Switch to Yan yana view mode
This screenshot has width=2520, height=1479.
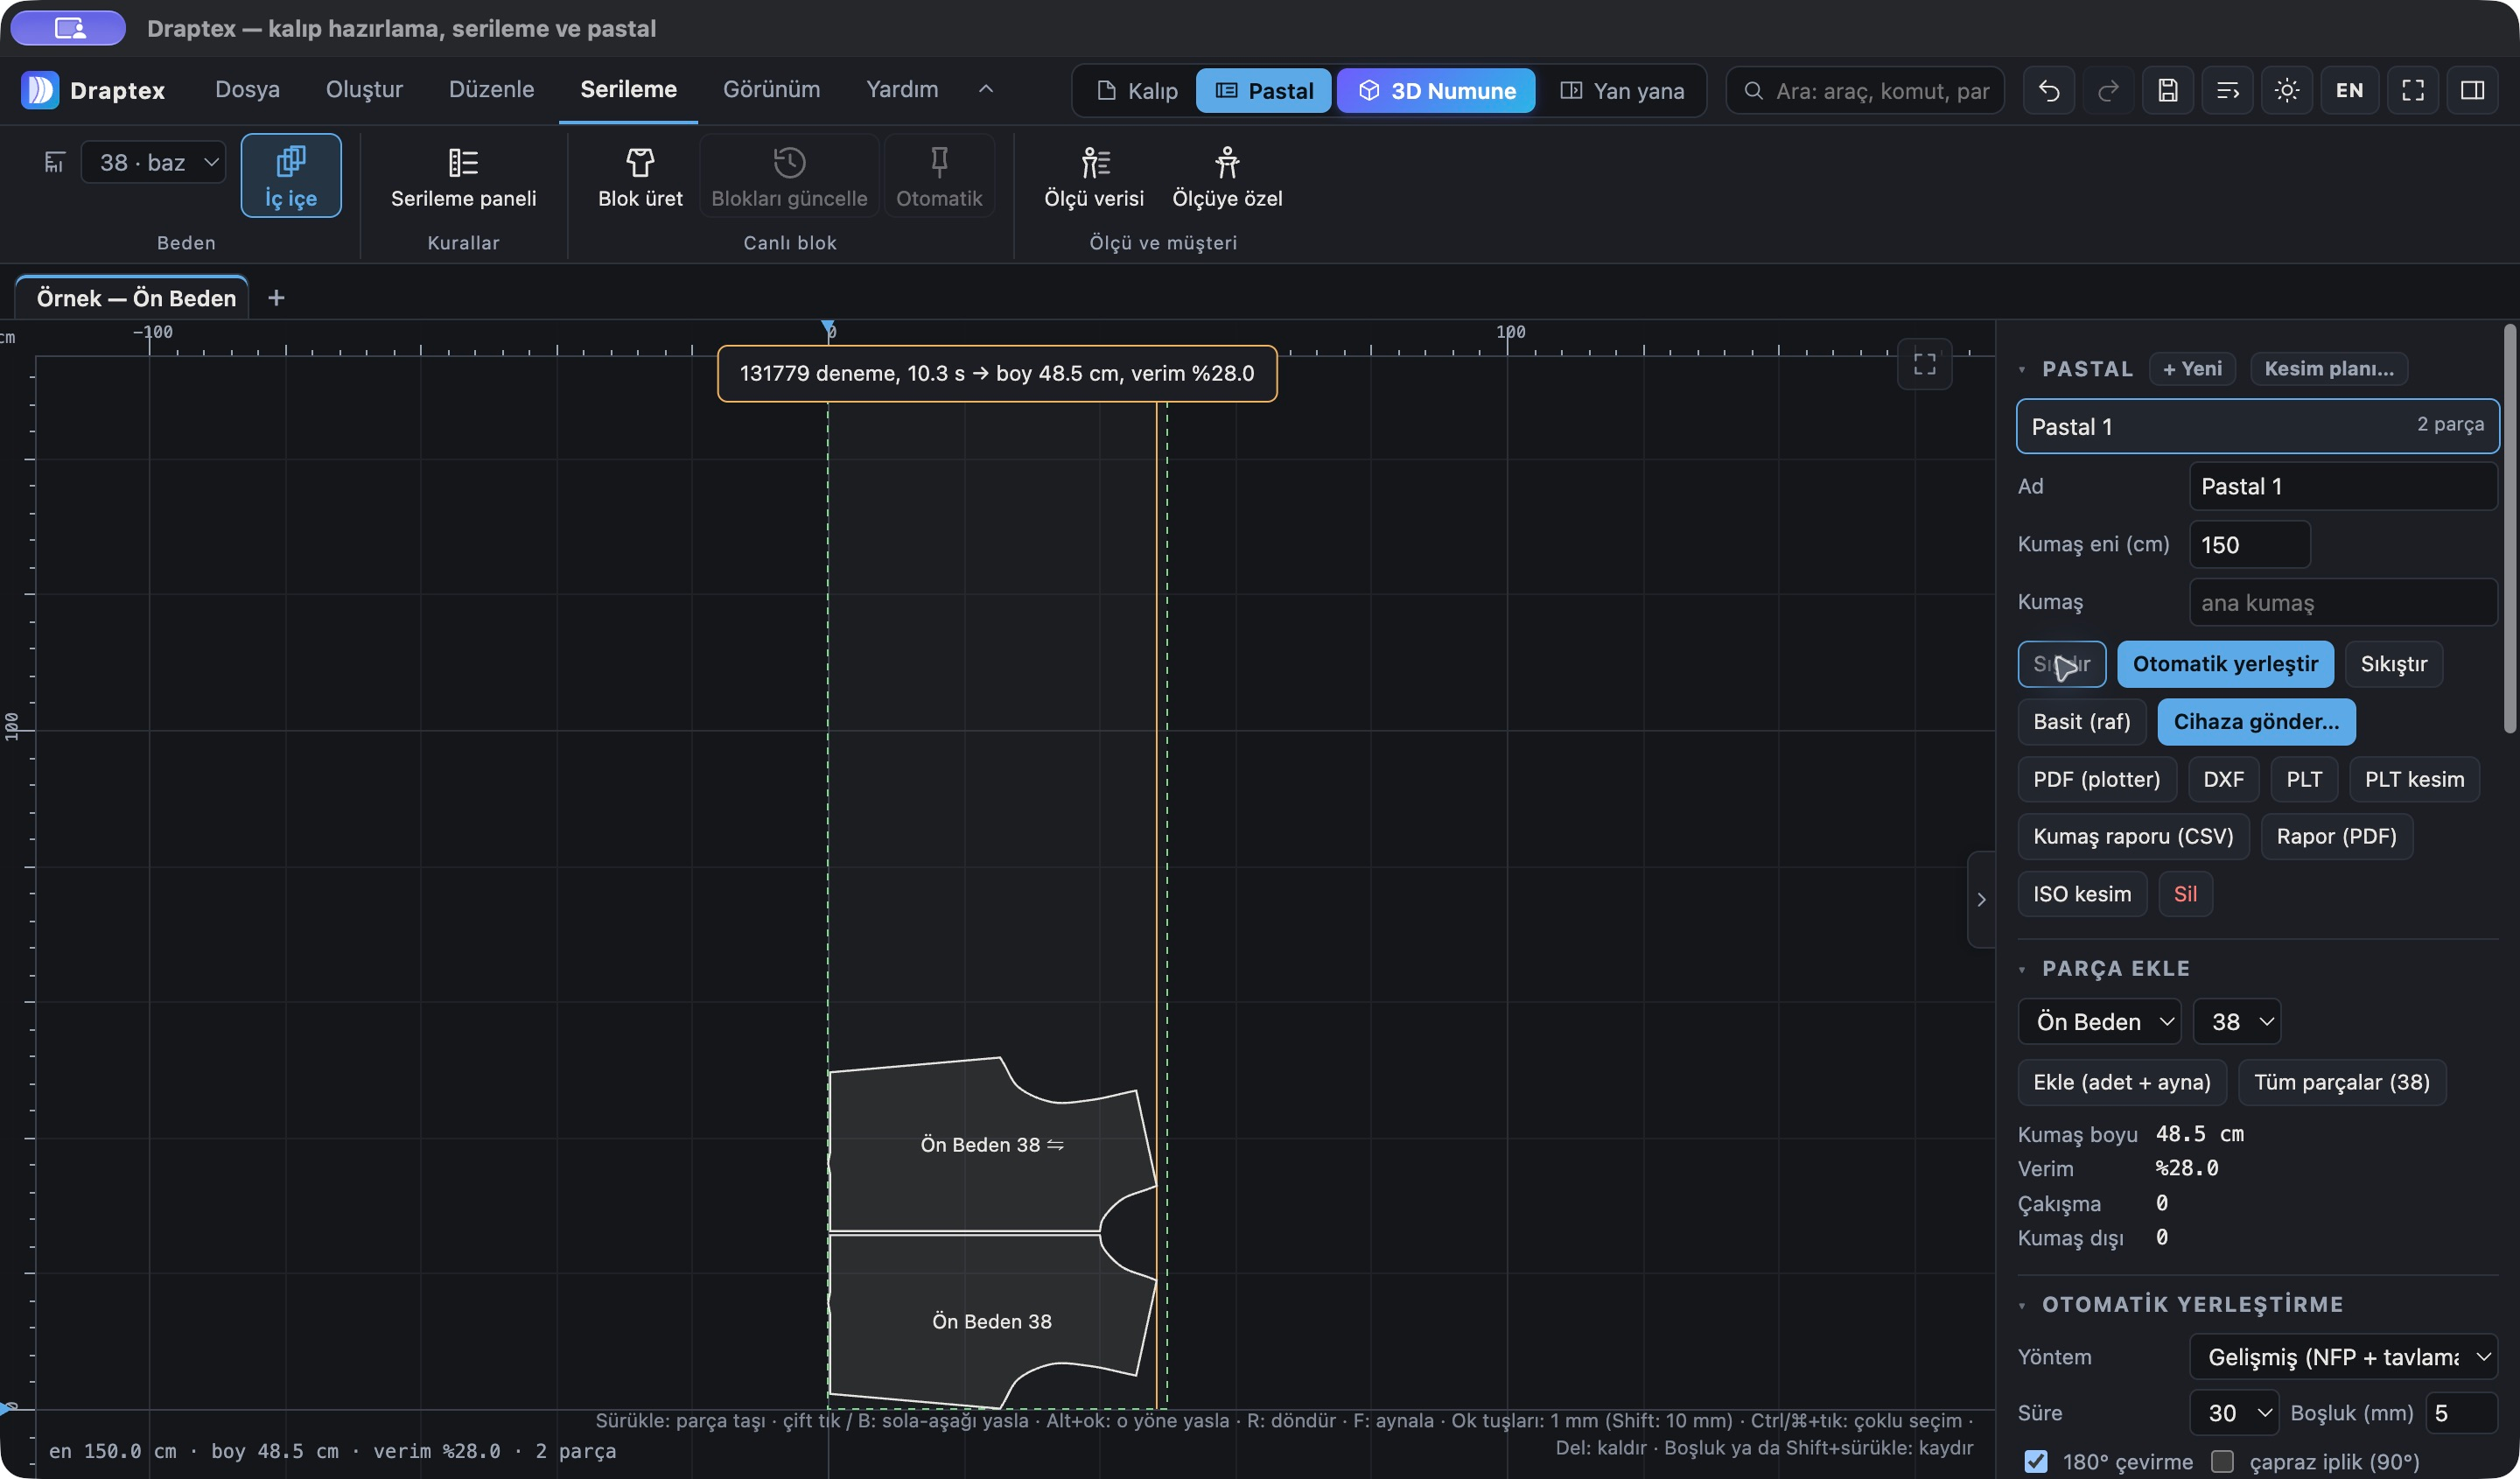tap(1622, 90)
